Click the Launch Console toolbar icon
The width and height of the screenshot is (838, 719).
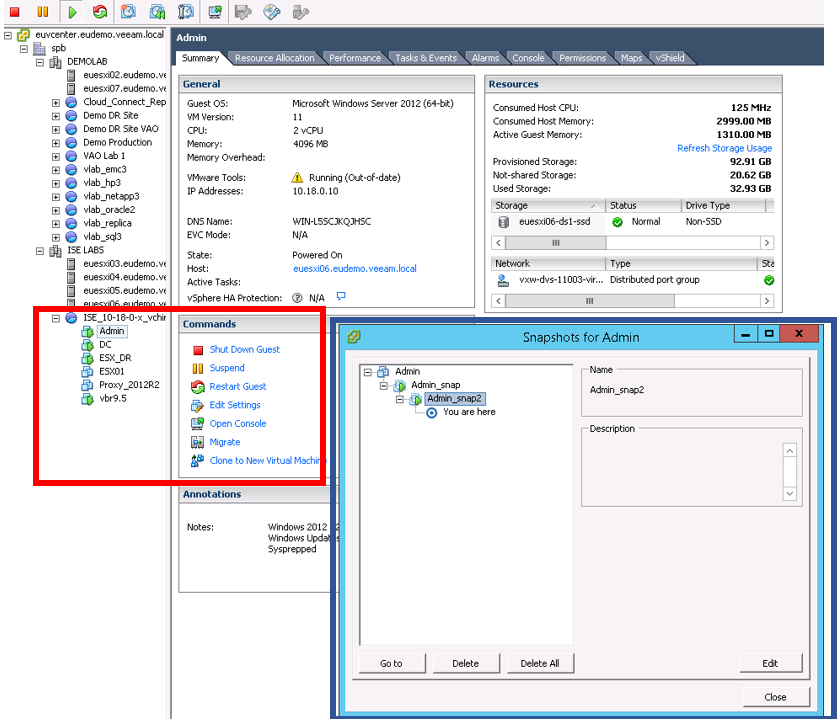pyautogui.click(x=215, y=11)
